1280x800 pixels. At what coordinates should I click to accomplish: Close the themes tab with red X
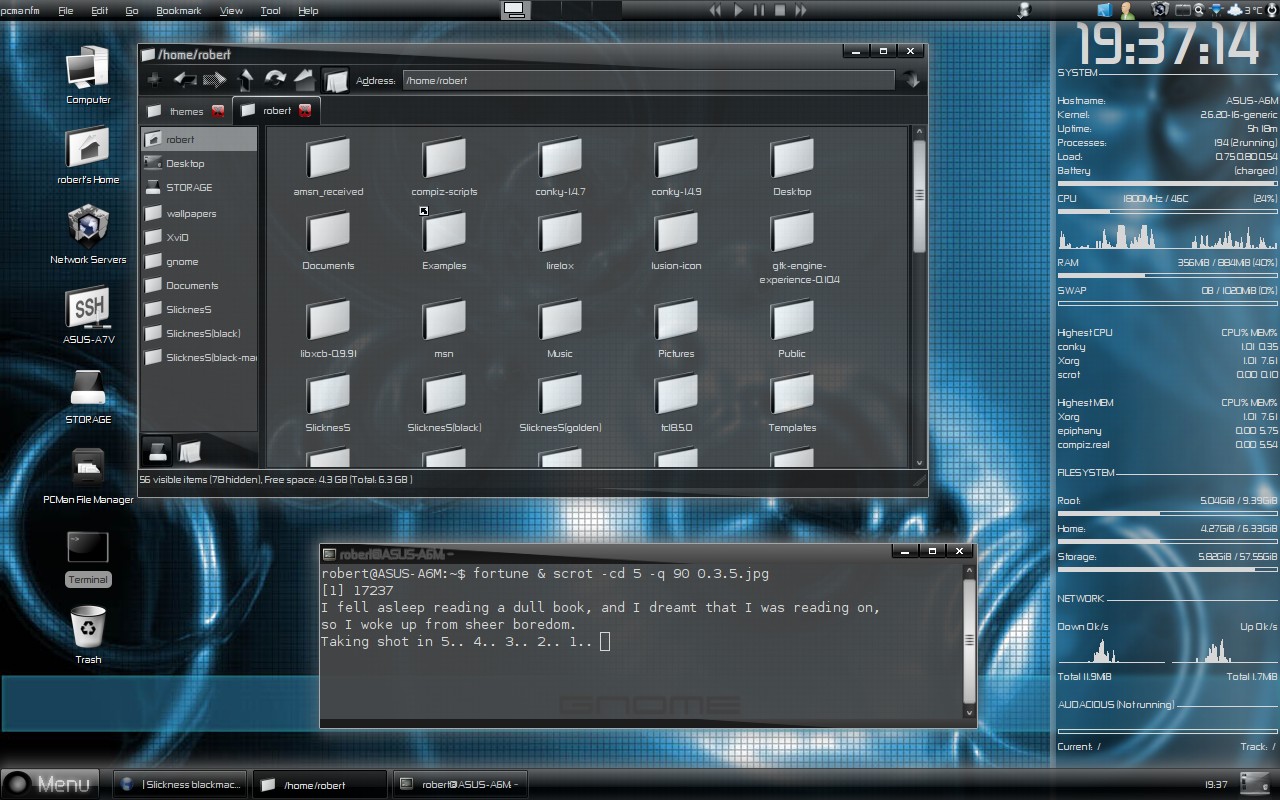(x=218, y=111)
